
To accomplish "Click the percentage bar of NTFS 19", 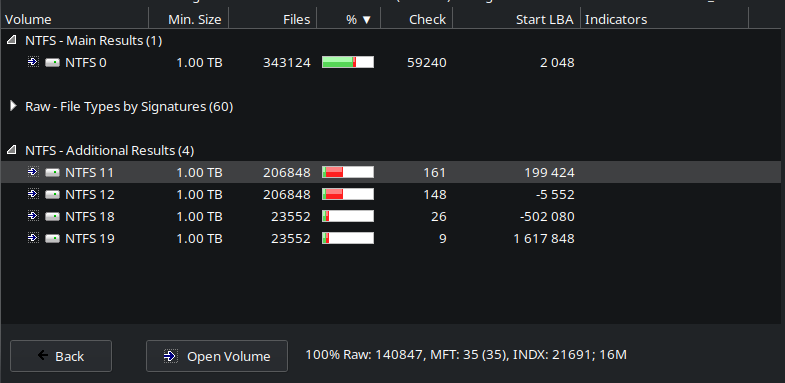I will click(x=348, y=238).
